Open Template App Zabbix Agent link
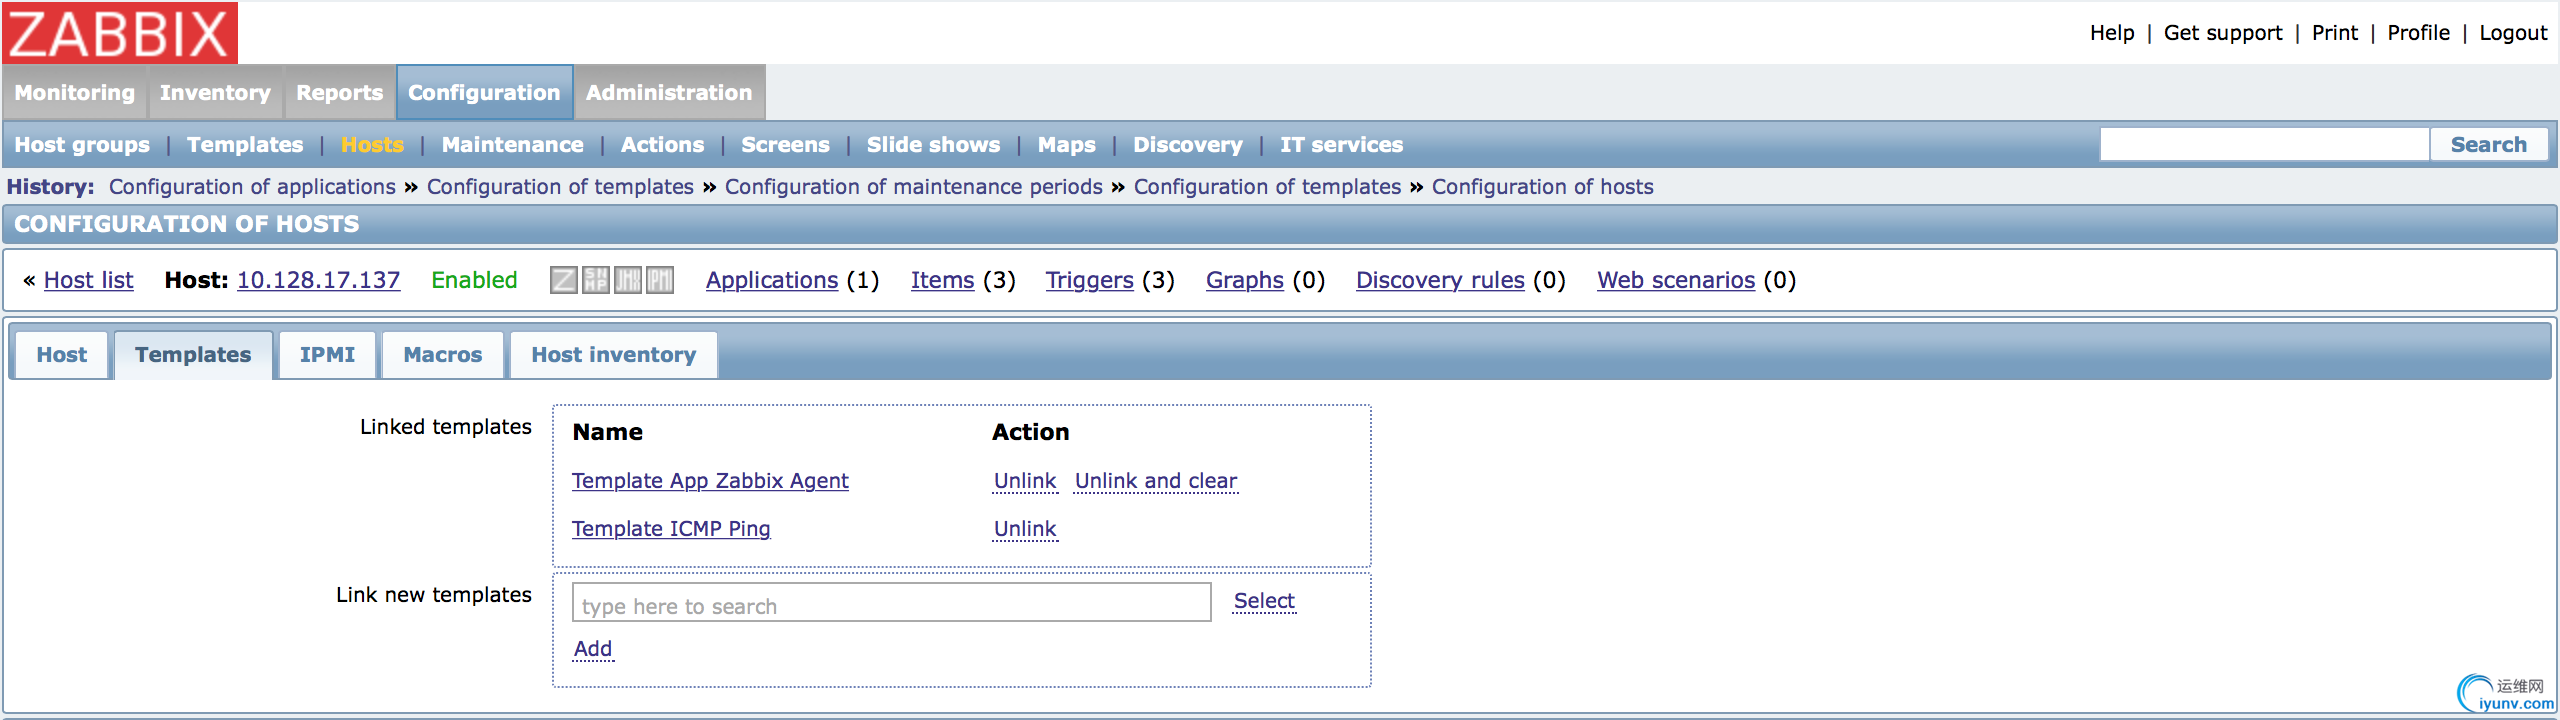Image resolution: width=2560 pixels, height=720 pixels. pyautogui.click(x=710, y=481)
